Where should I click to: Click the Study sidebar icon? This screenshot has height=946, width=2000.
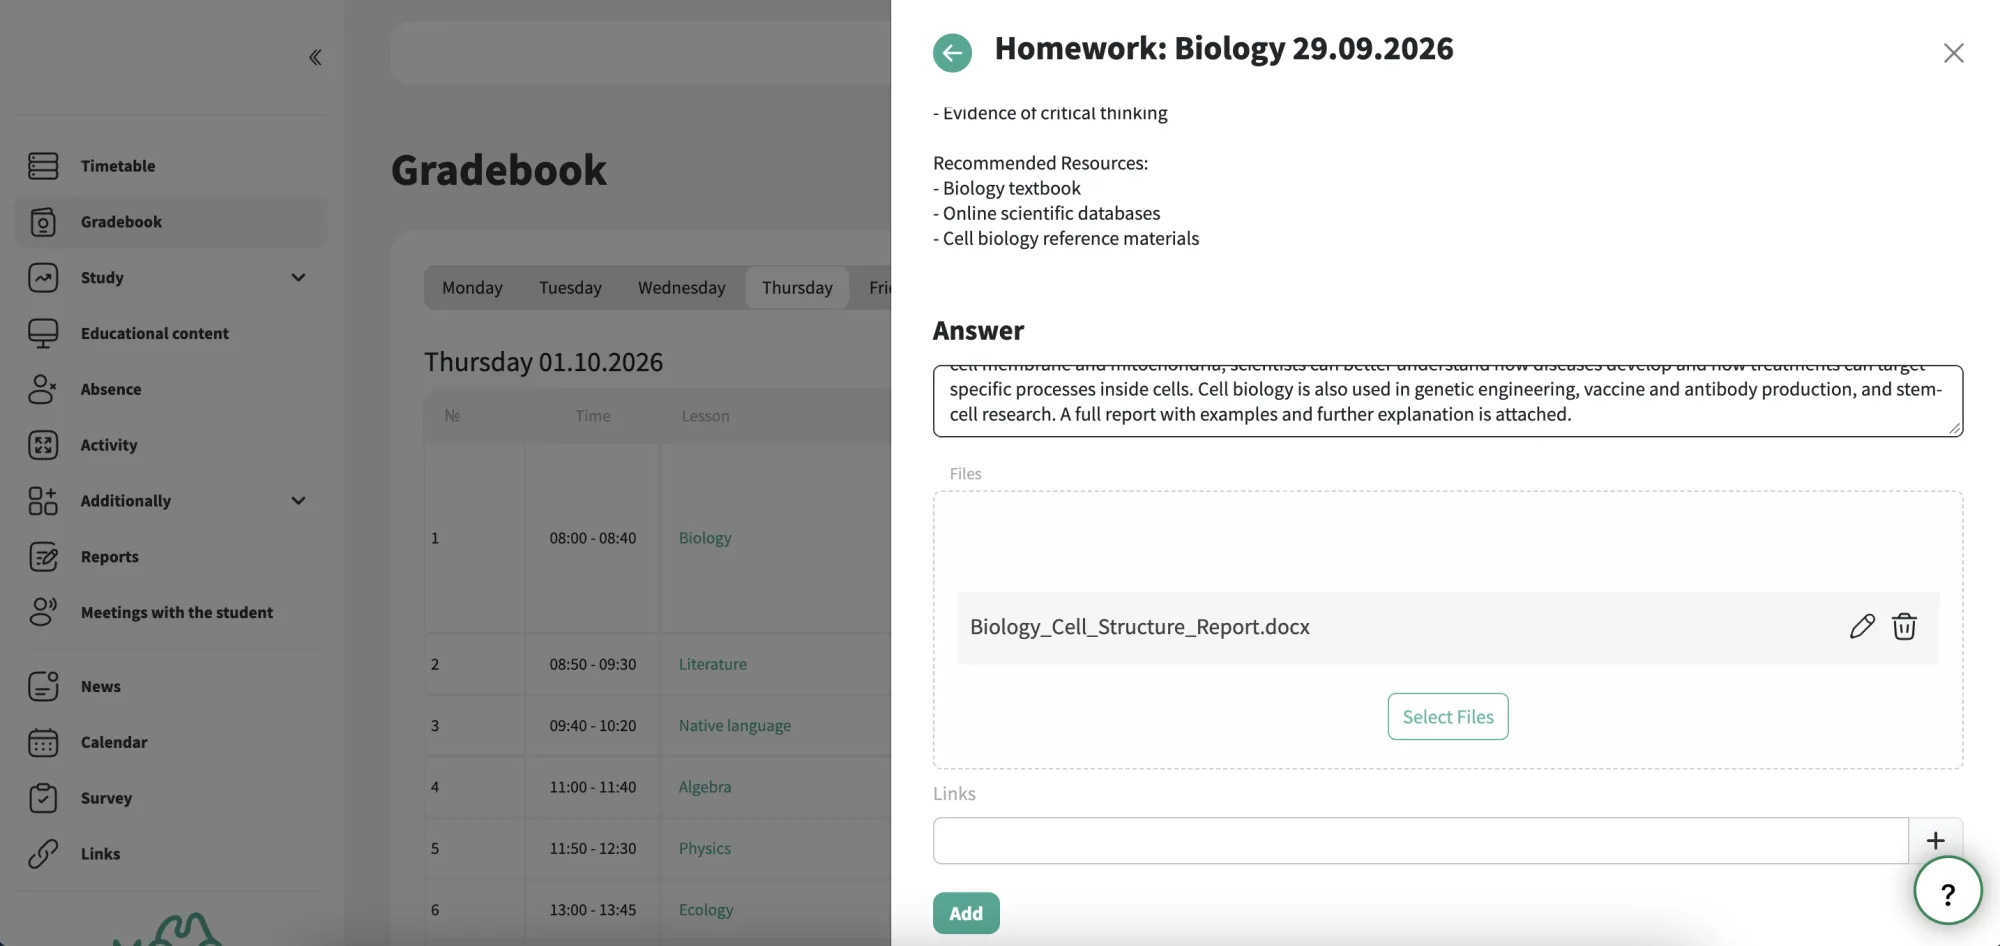43,278
